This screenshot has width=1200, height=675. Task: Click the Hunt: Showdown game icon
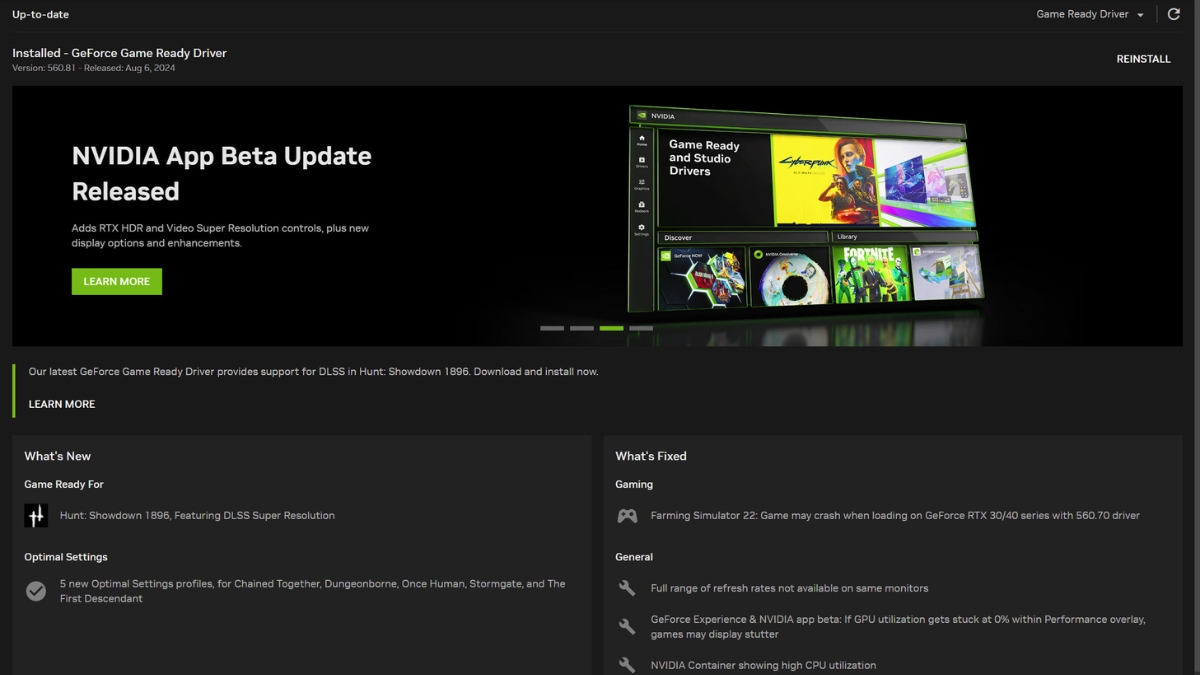(36, 516)
